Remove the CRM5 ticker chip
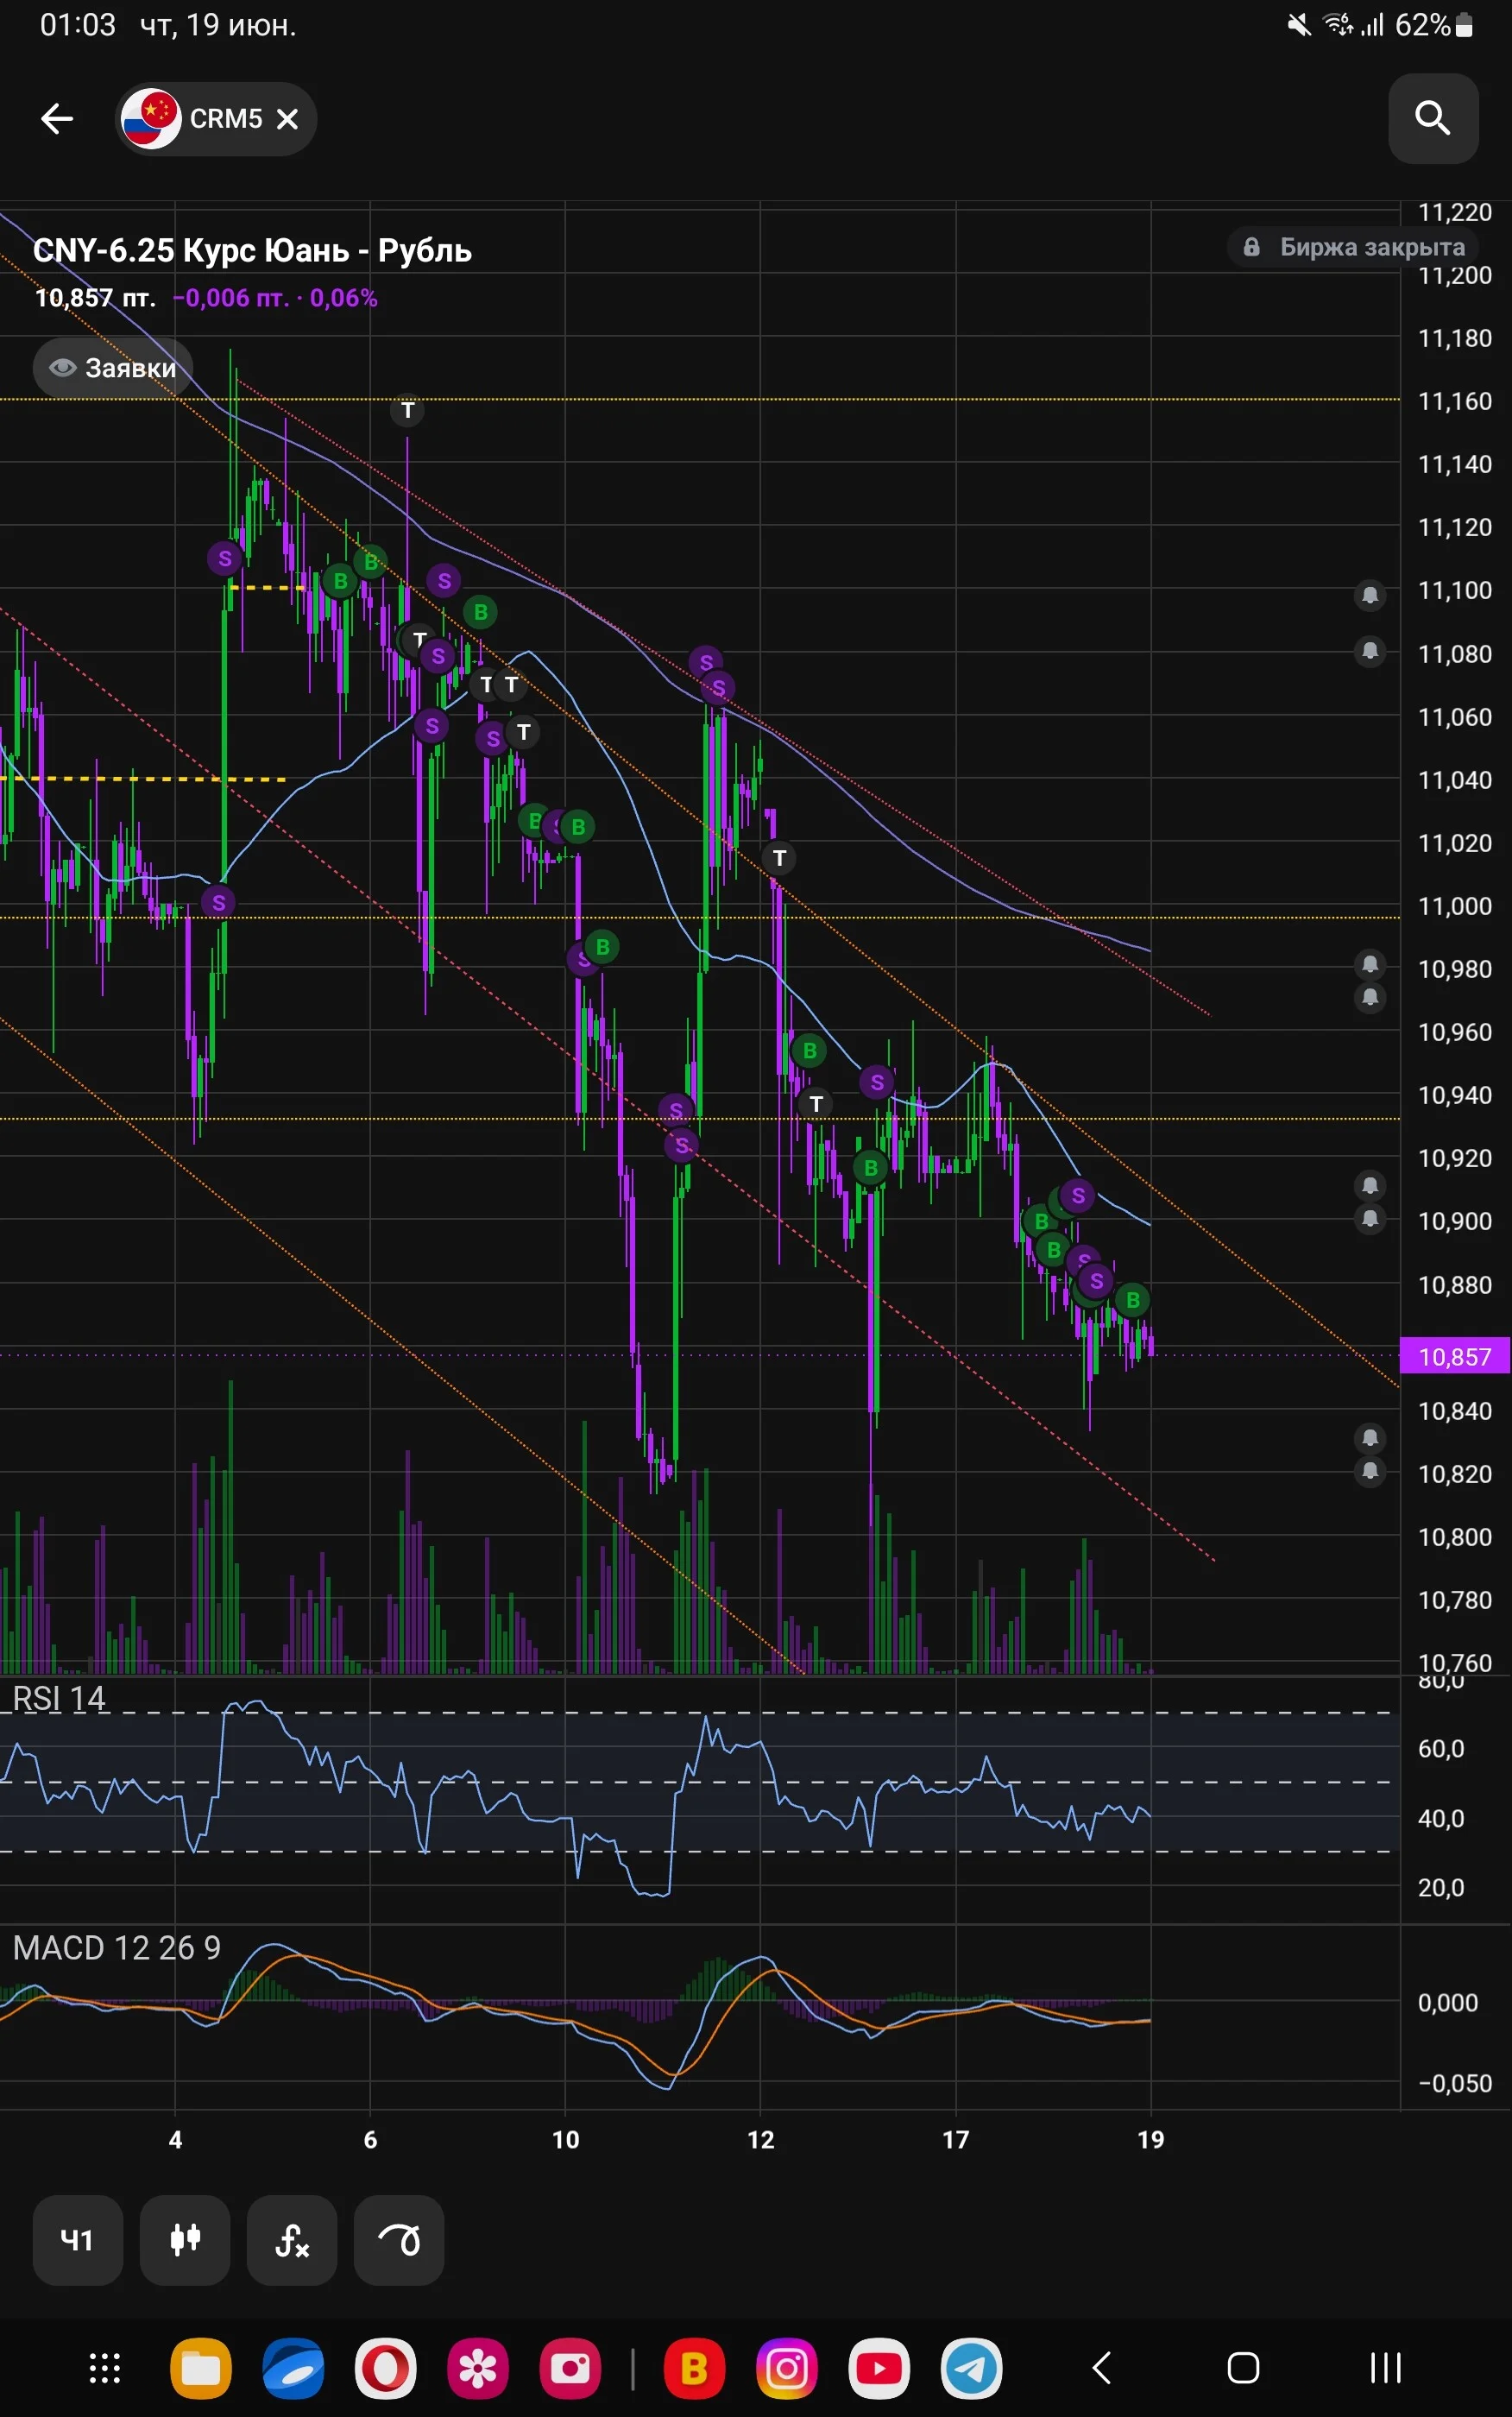 288,119
